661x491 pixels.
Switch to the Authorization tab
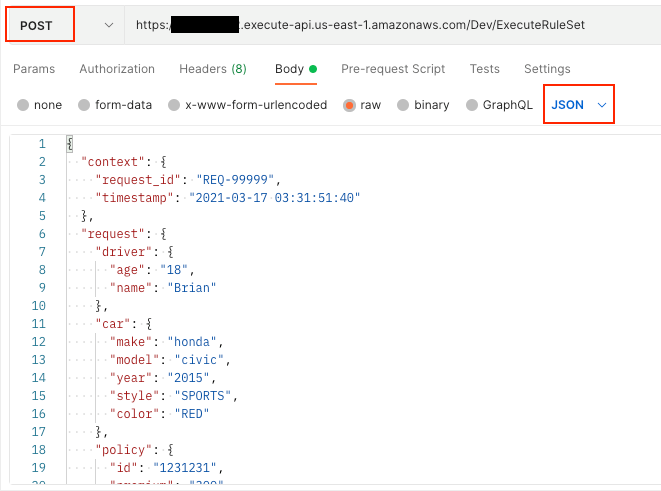(x=117, y=69)
